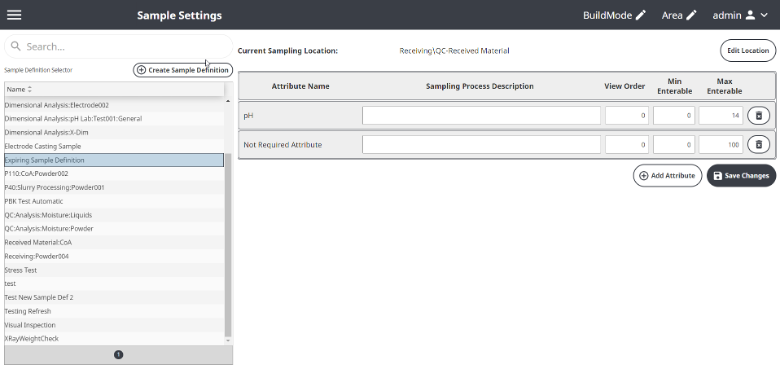Click pH Sampling Process Description field
The width and height of the screenshot is (780, 370).
point(481,115)
